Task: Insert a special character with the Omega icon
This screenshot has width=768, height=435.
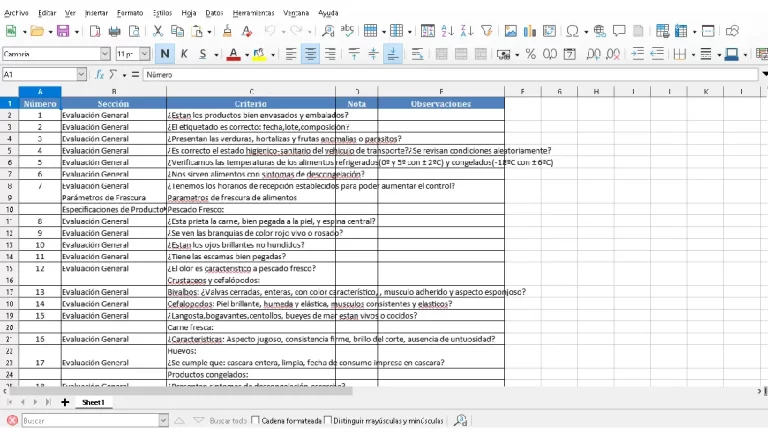Action: 572,31
